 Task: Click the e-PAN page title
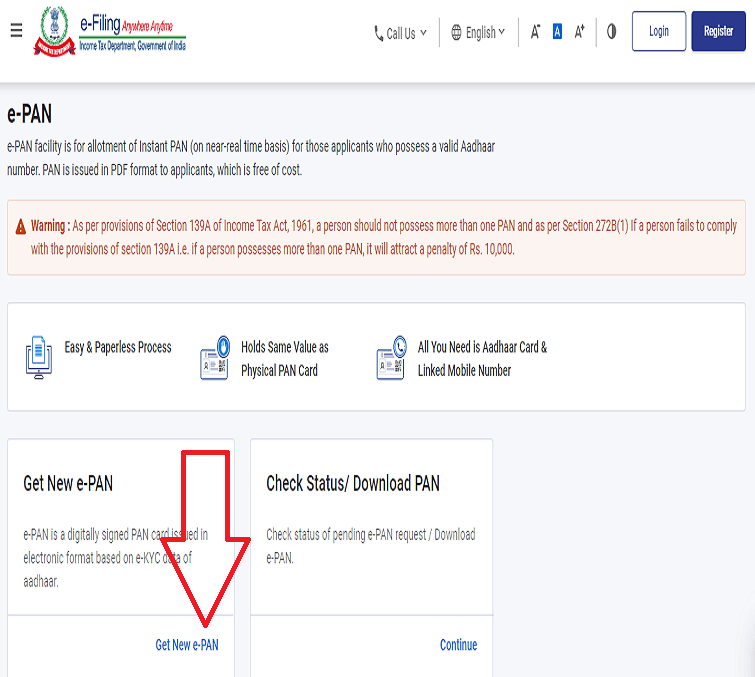(29, 114)
